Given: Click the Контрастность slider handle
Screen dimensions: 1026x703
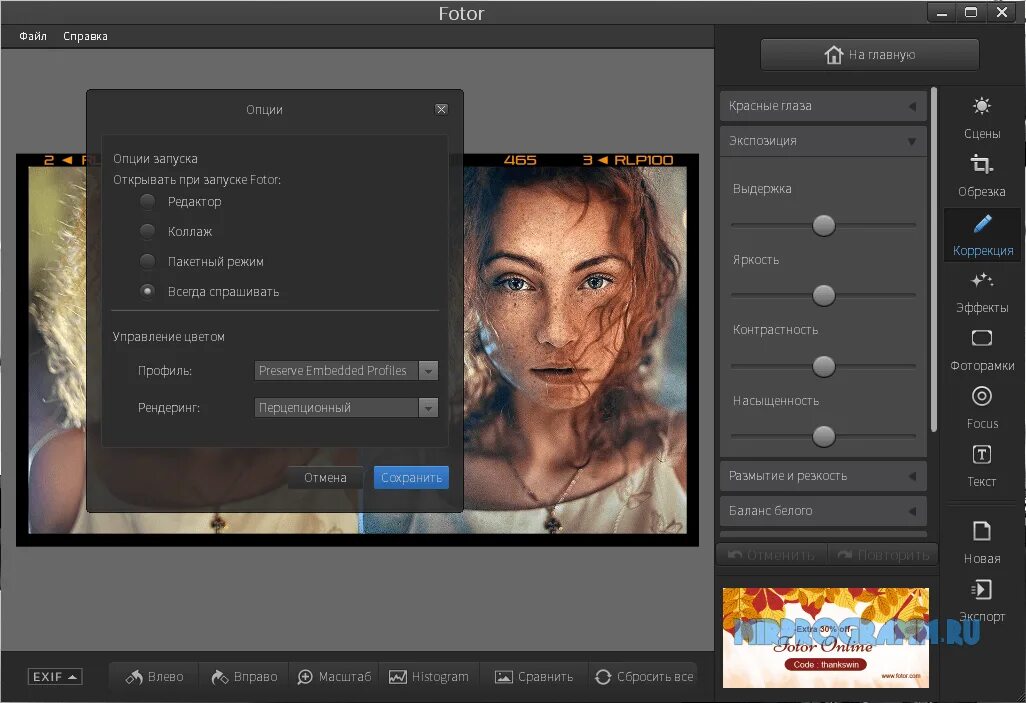Looking at the screenshot, I should pyautogui.click(x=824, y=366).
